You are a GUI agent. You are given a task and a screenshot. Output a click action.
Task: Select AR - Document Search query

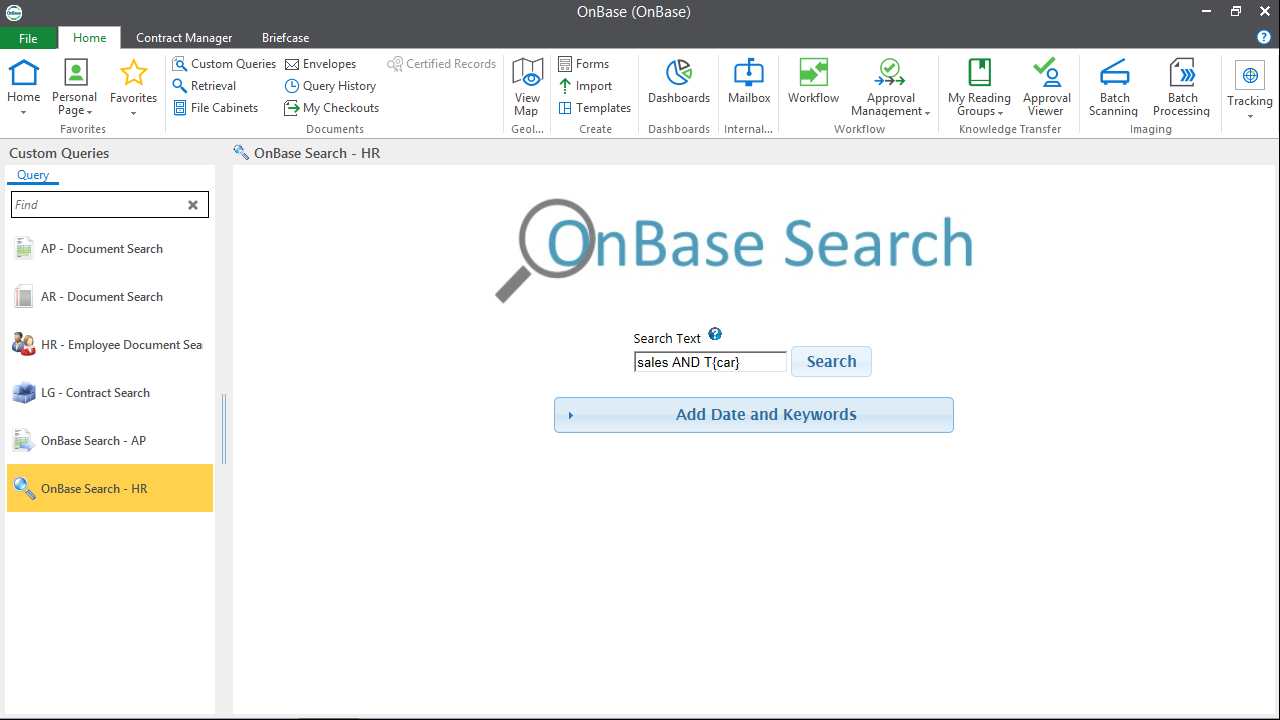coord(110,297)
